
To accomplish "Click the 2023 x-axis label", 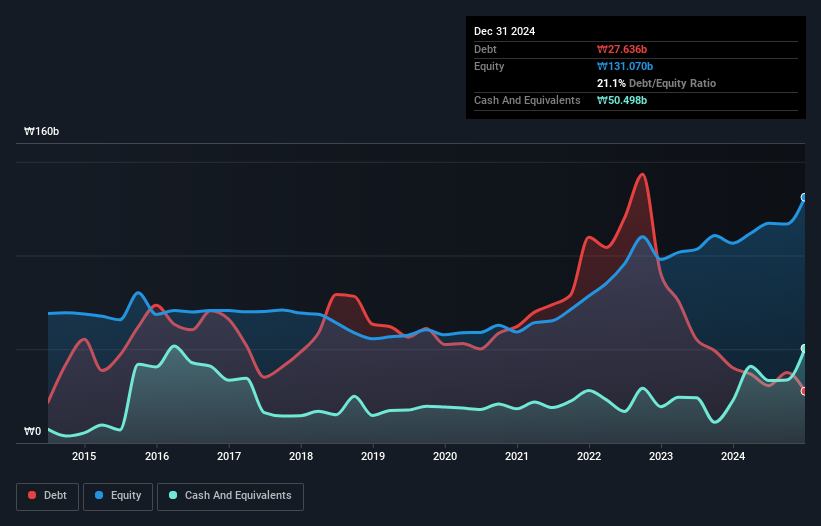I will pos(661,456).
